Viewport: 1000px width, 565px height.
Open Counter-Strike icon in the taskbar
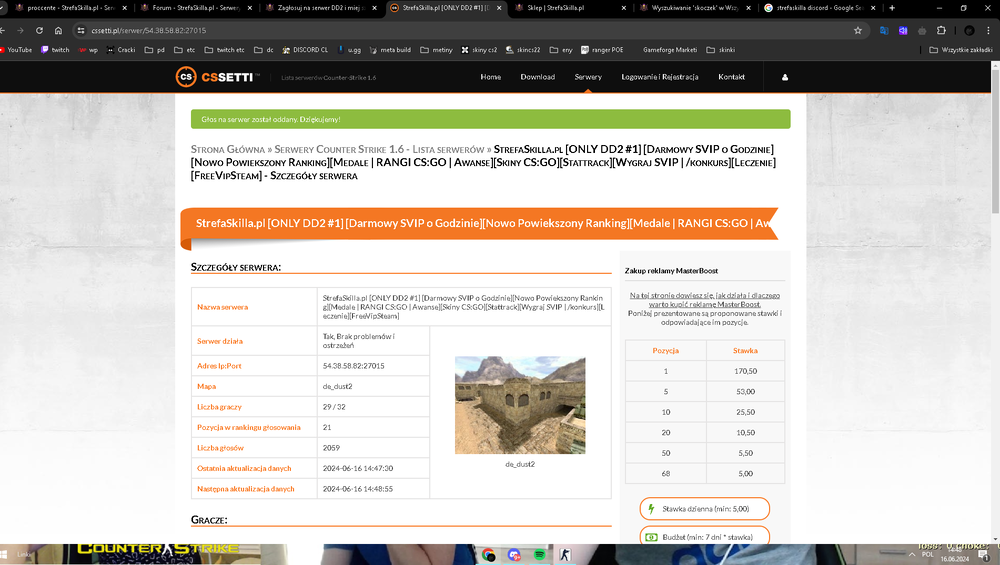(x=565, y=555)
